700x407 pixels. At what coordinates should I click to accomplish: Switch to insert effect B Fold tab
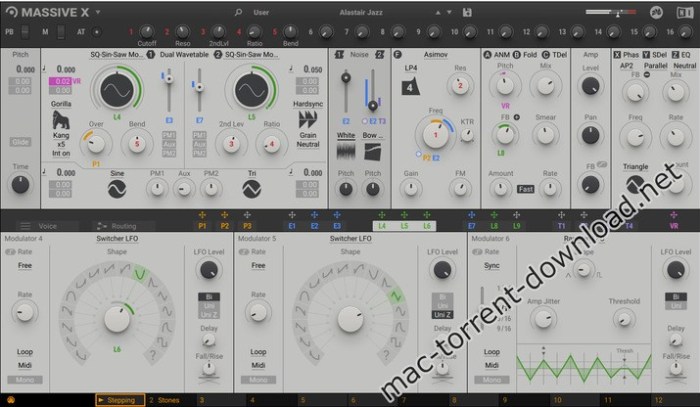(525, 54)
